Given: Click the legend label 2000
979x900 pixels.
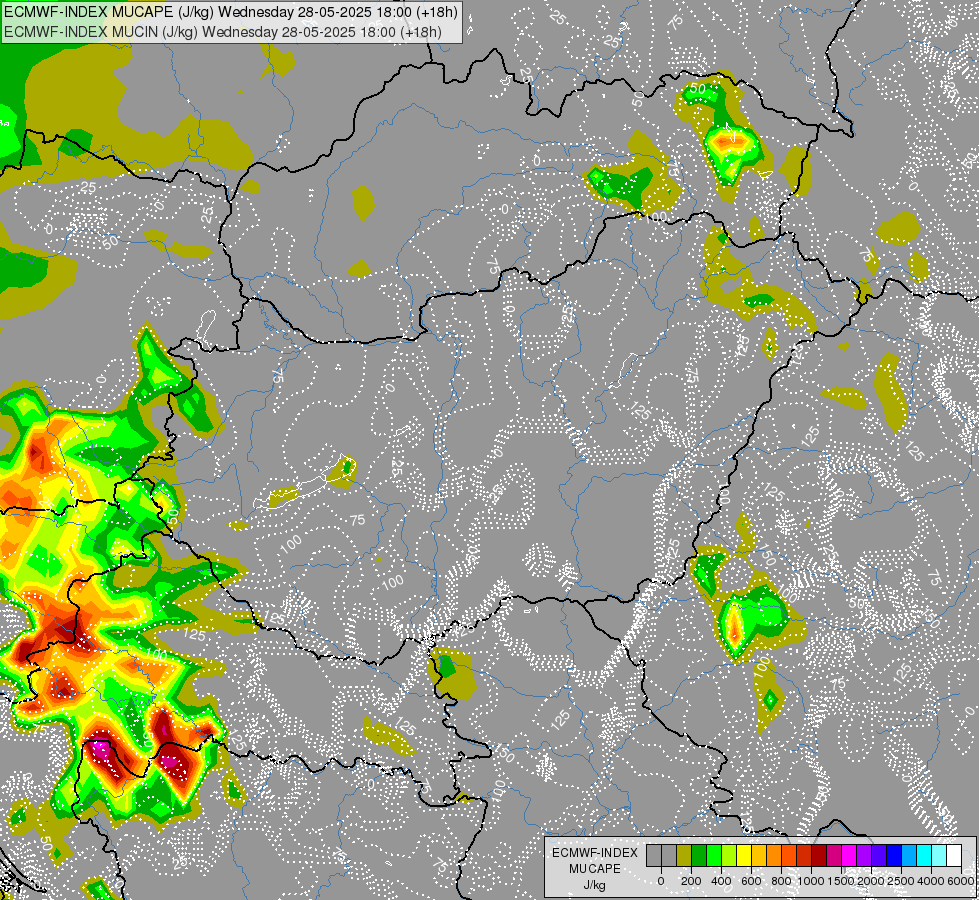Looking at the screenshot, I should pos(871,881).
